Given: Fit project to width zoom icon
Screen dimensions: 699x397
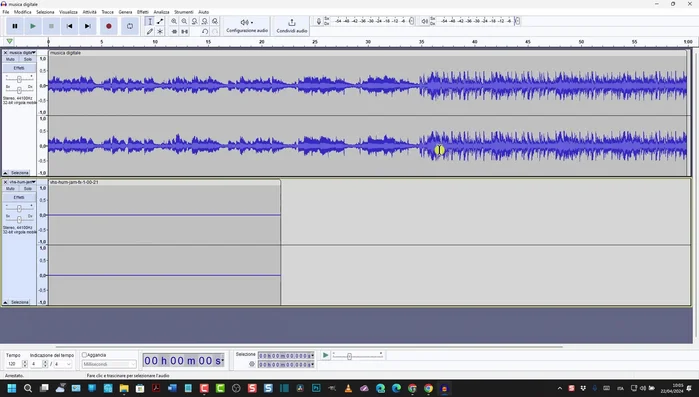Looking at the screenshot, I should 205,21.
